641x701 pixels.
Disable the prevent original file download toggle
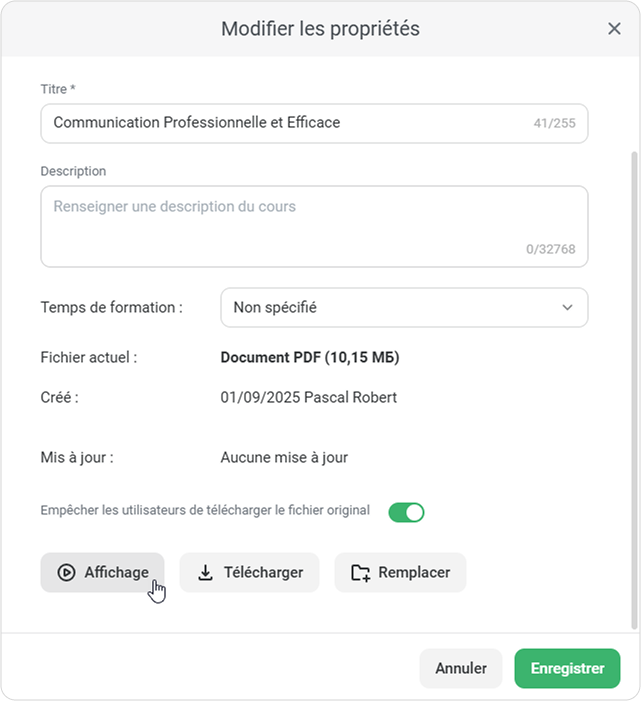pos(407,512)
